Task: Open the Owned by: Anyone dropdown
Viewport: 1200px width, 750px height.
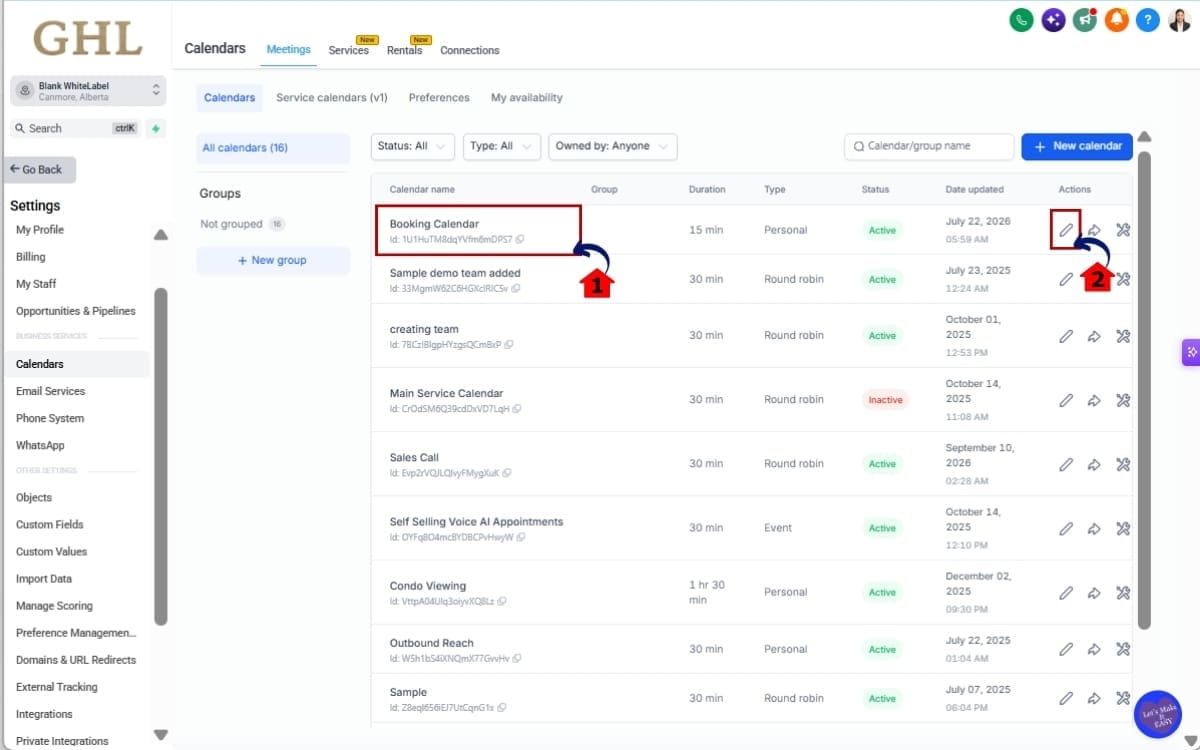Action: click(612, 146)
